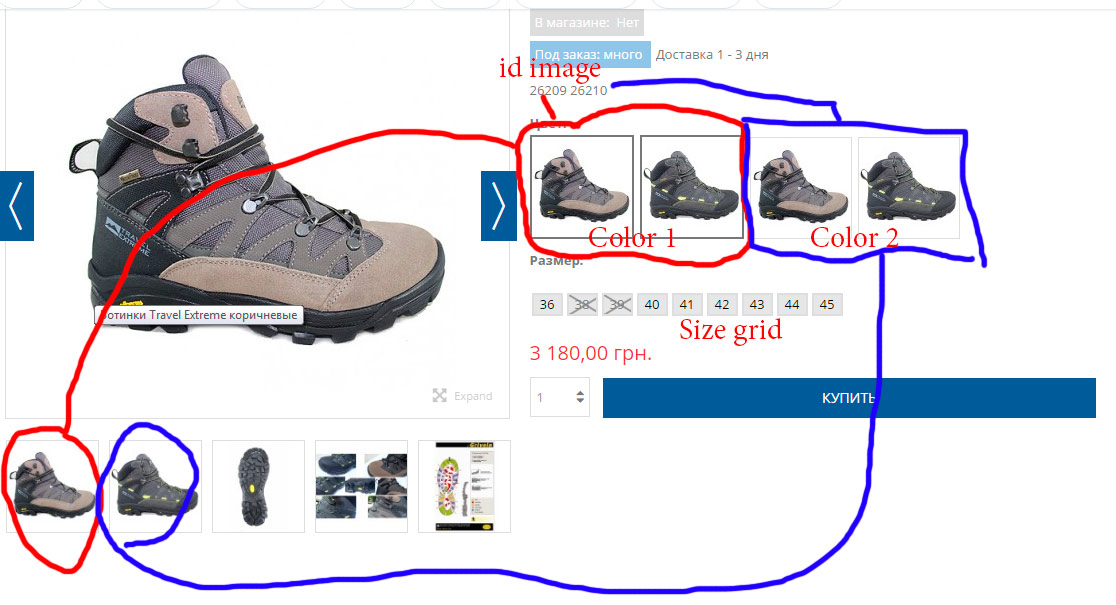The width and height of the screenshot is (1116, 605).
Task: Pick the black boot swatch in Color 1
Action: [692, 187]
